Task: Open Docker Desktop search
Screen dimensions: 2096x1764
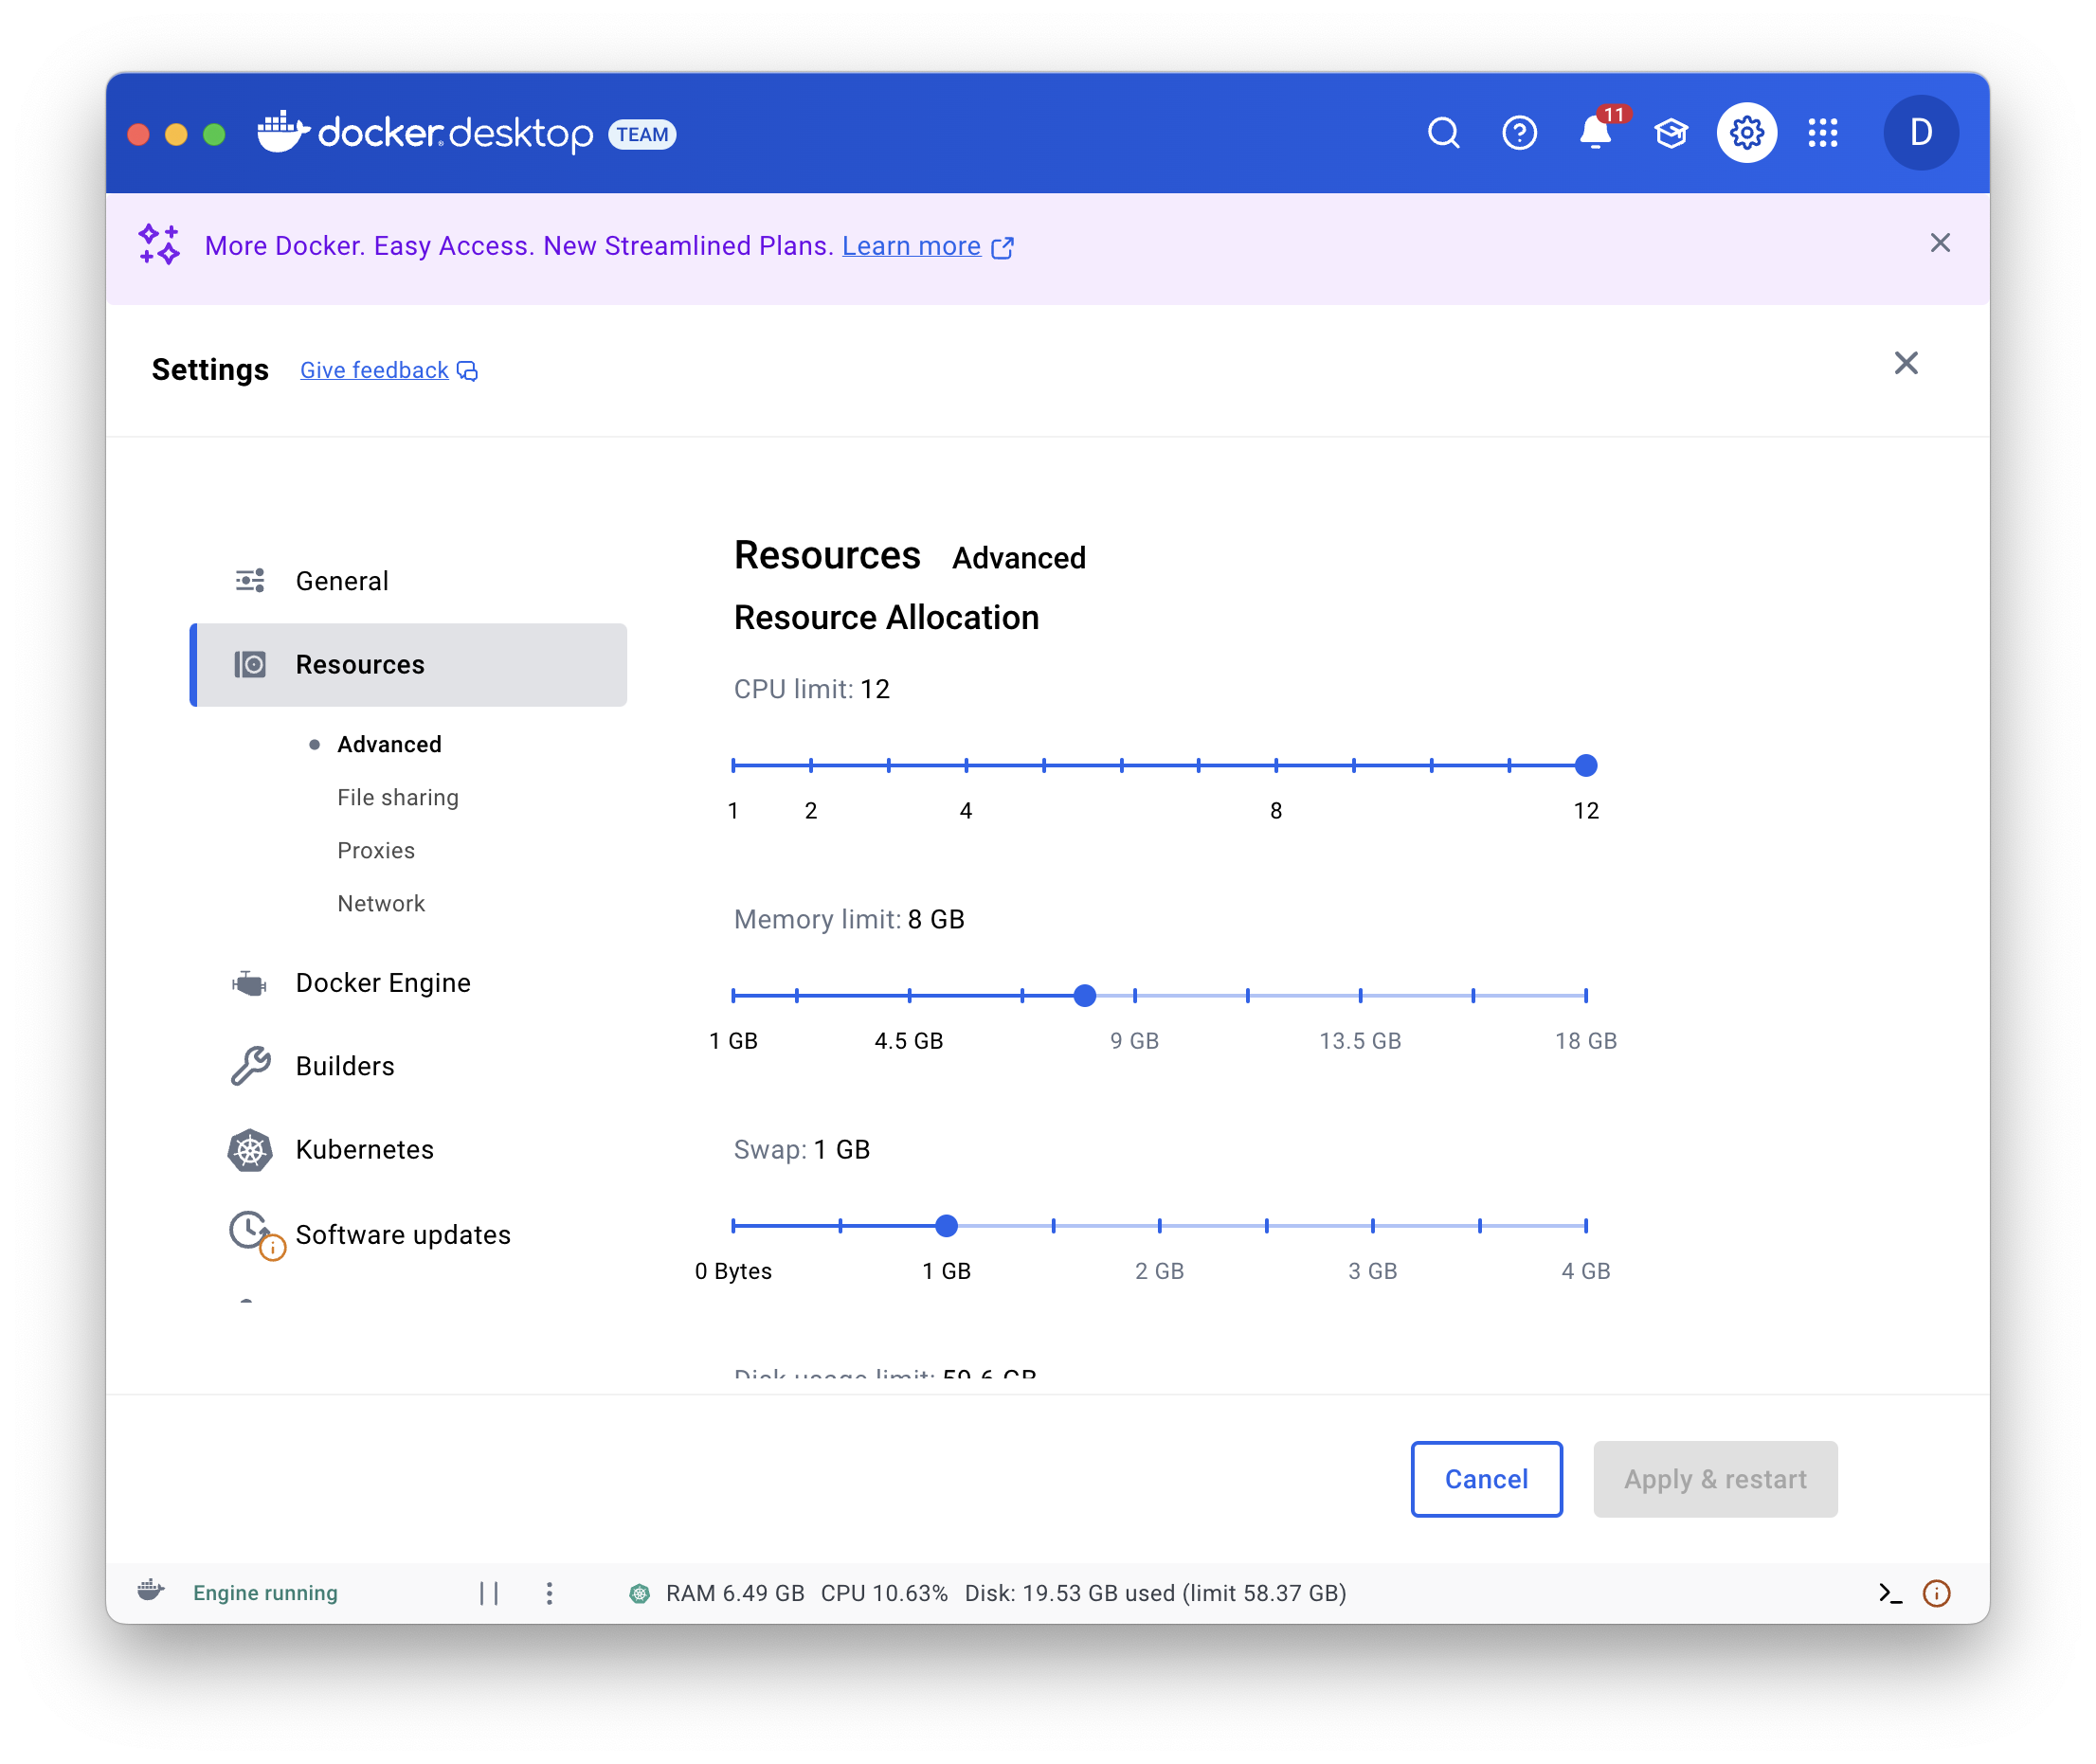Action: (x=1443, y=132)
